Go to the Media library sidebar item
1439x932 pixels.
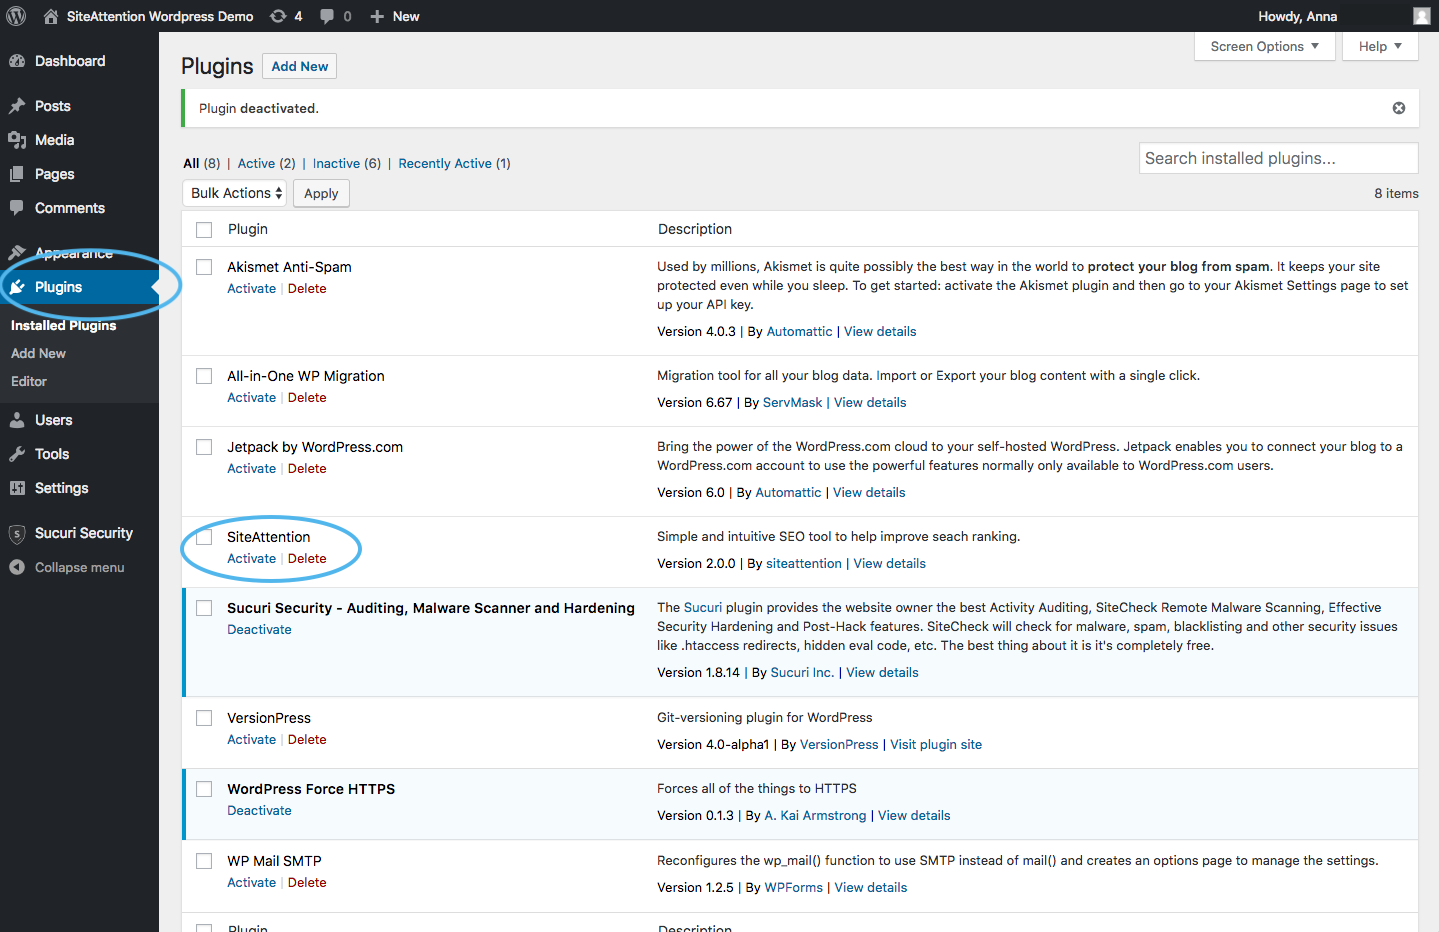click(54, 140)
